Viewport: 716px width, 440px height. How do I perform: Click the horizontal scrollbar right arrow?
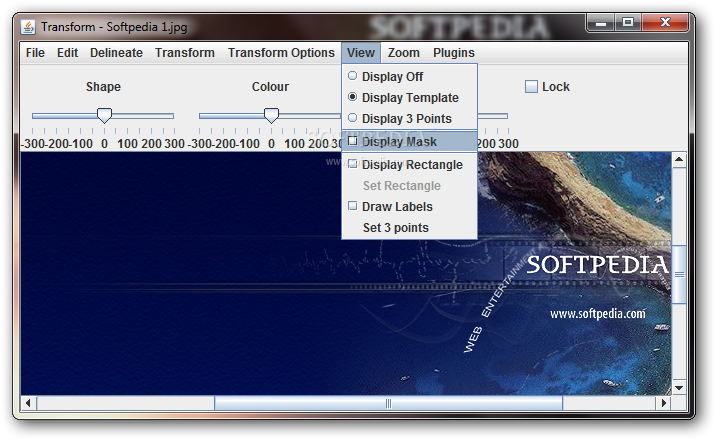click(664, 403)
